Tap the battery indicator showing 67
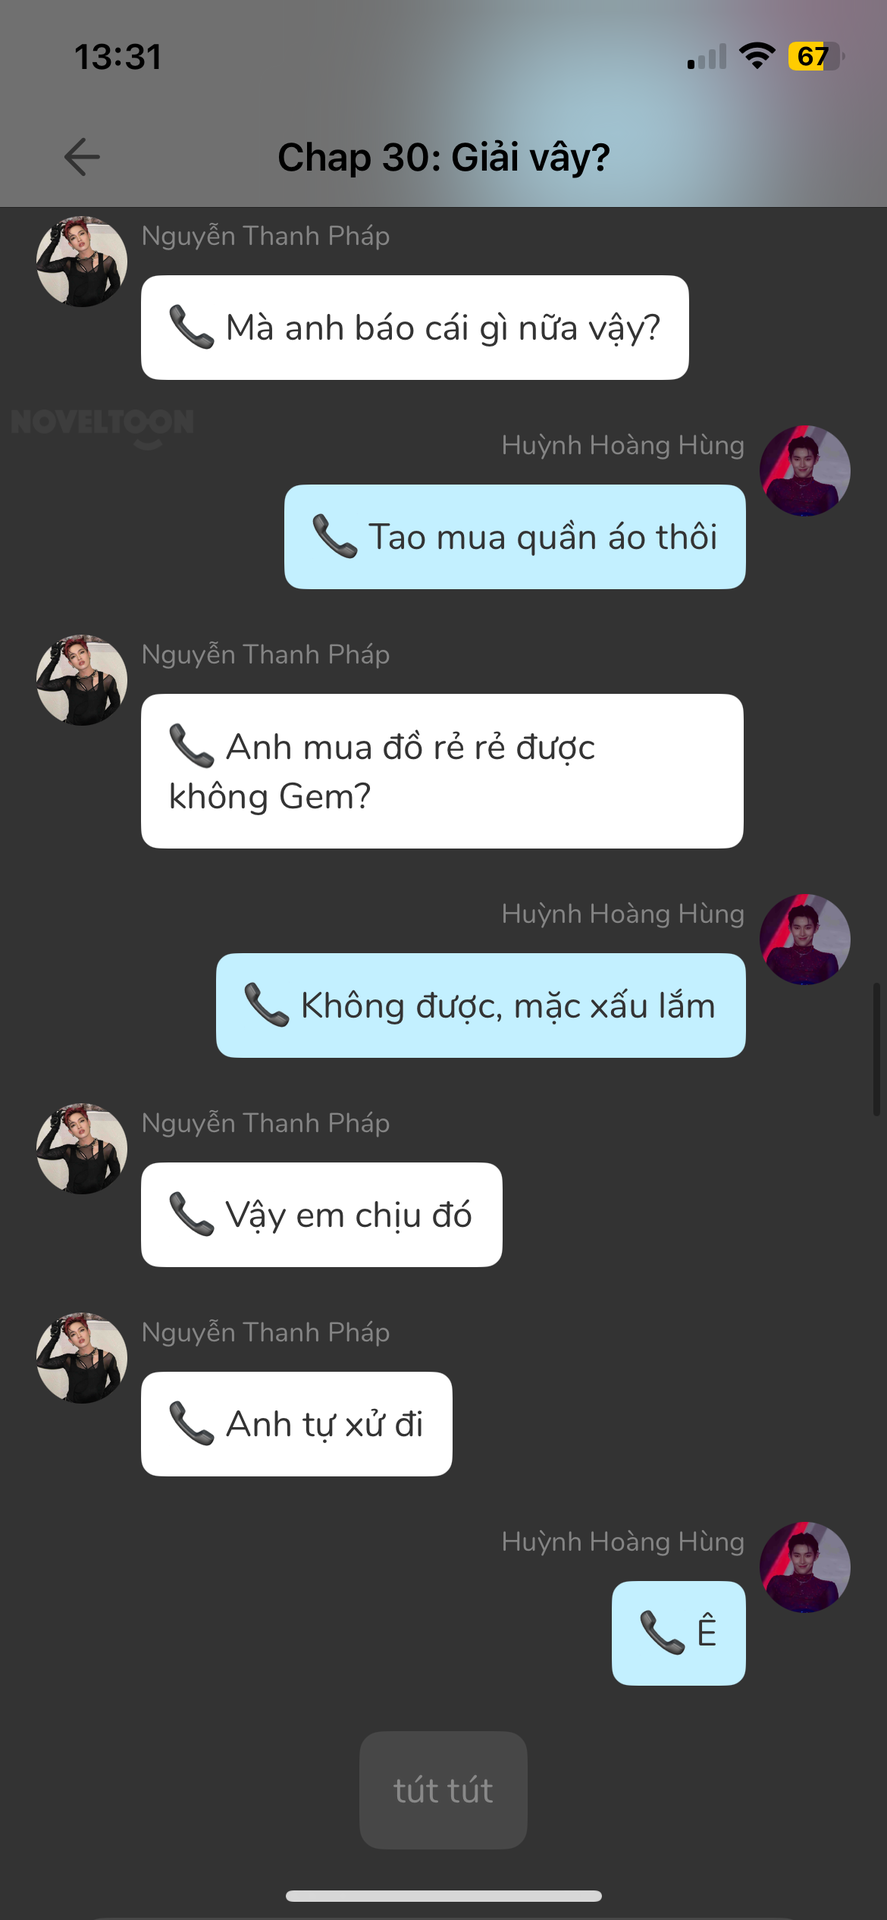Screen dimensions: 887x1920 click(816, 56)
